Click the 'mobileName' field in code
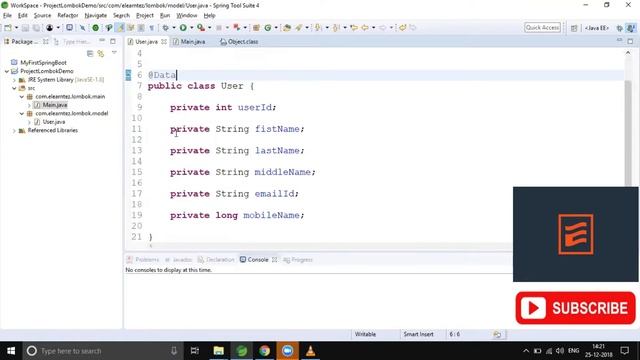 [271, 215]
